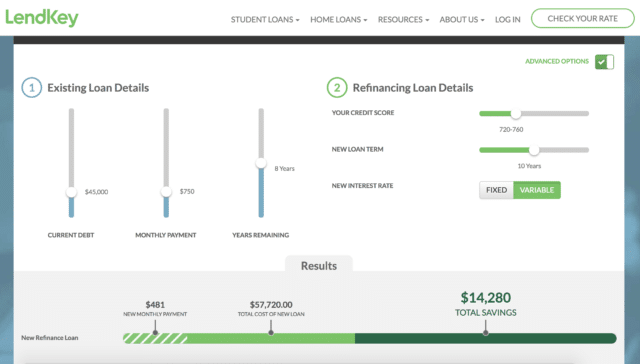Click the new loan term slider handle
The height and width of the screenshot is (364, 640).
(534, 151)
